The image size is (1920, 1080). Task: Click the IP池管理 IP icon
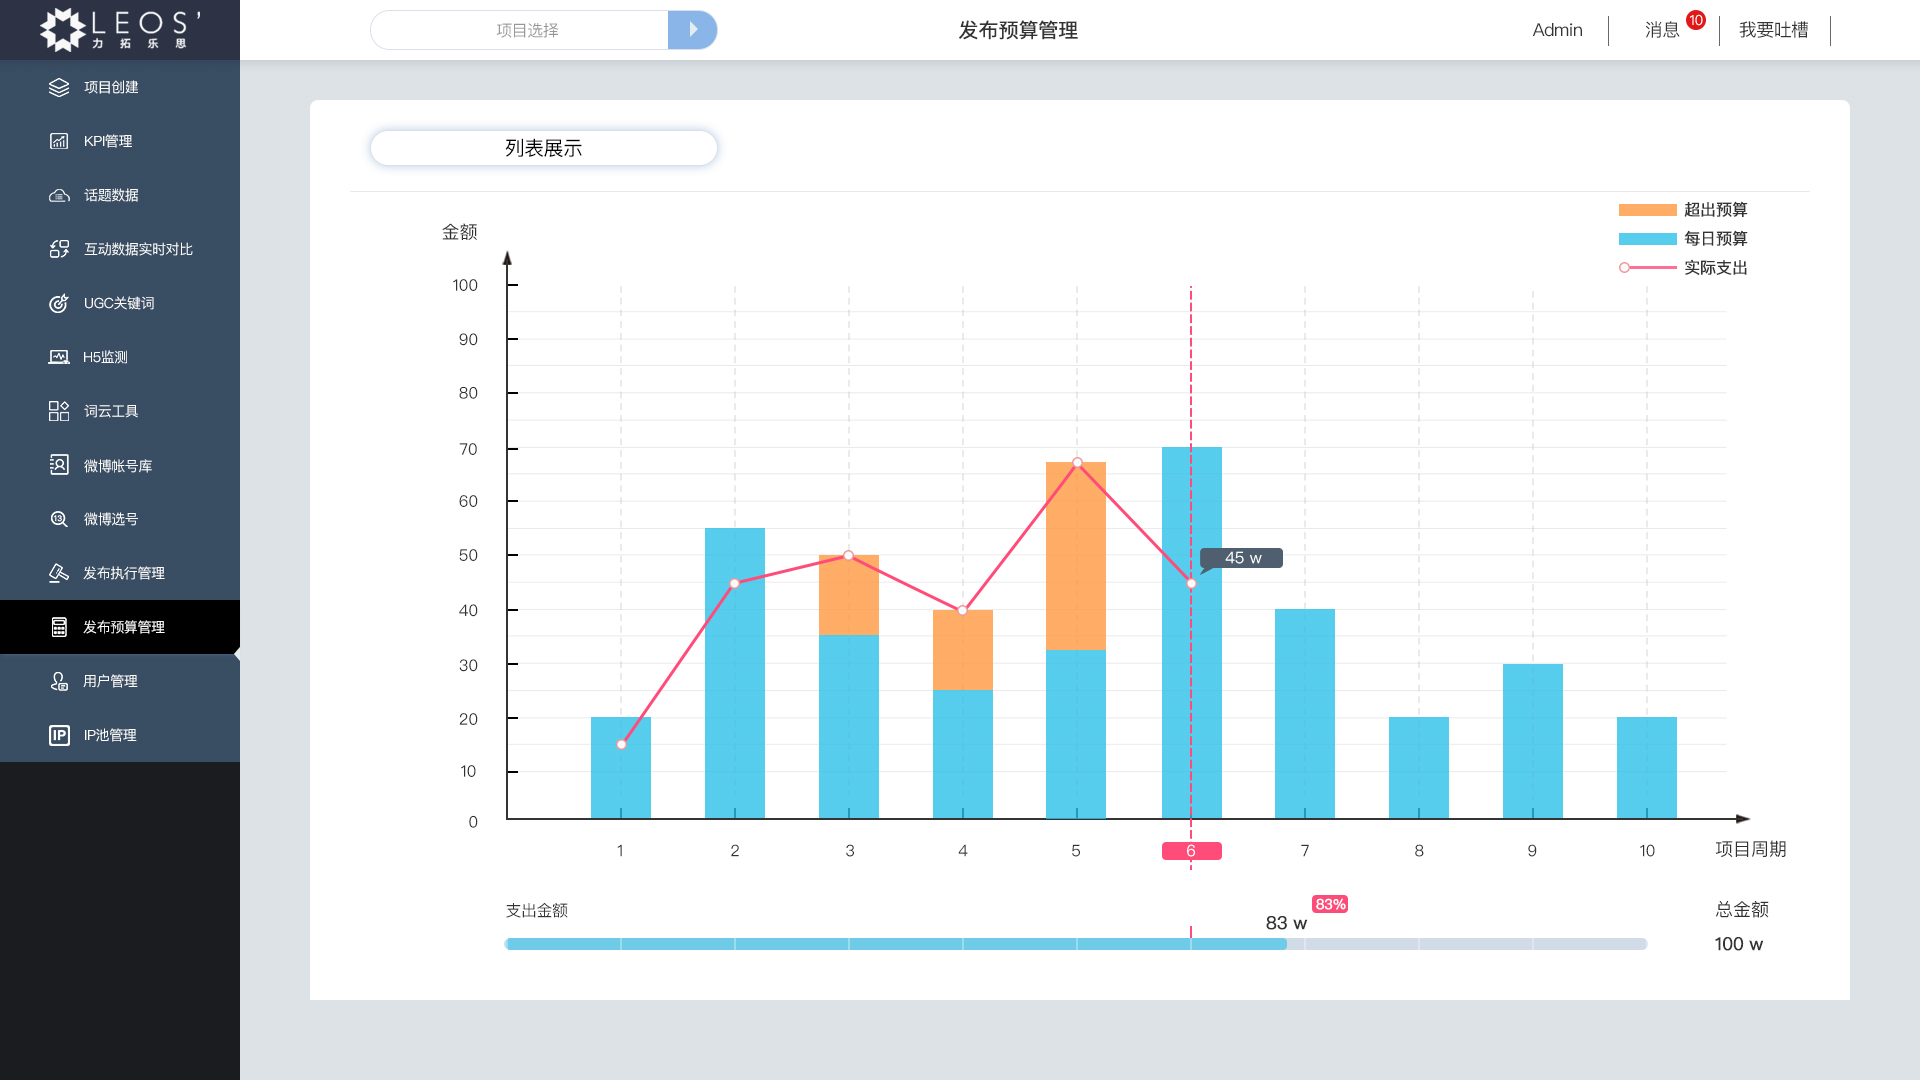click(59, 735)
